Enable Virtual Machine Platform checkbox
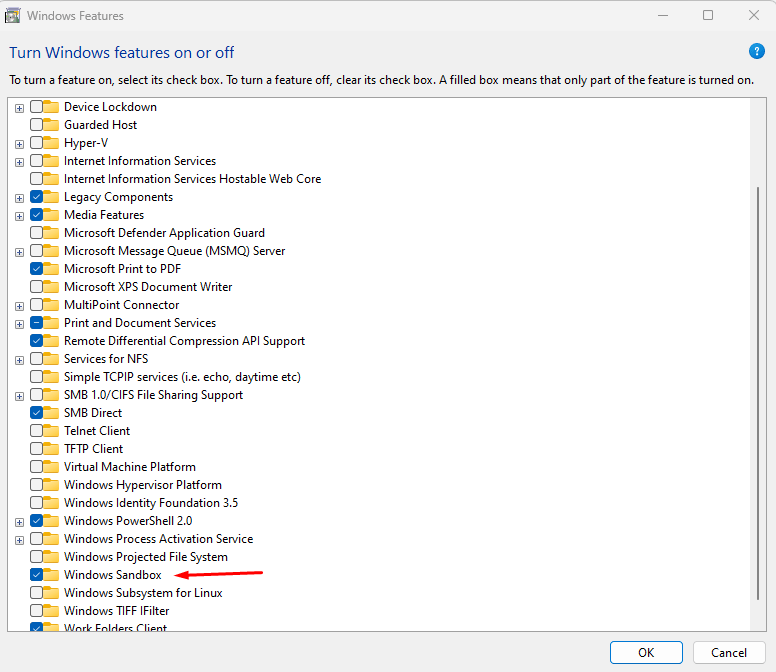Image resolution: width=776 pixels, height=672 pixels. [36, 467]
